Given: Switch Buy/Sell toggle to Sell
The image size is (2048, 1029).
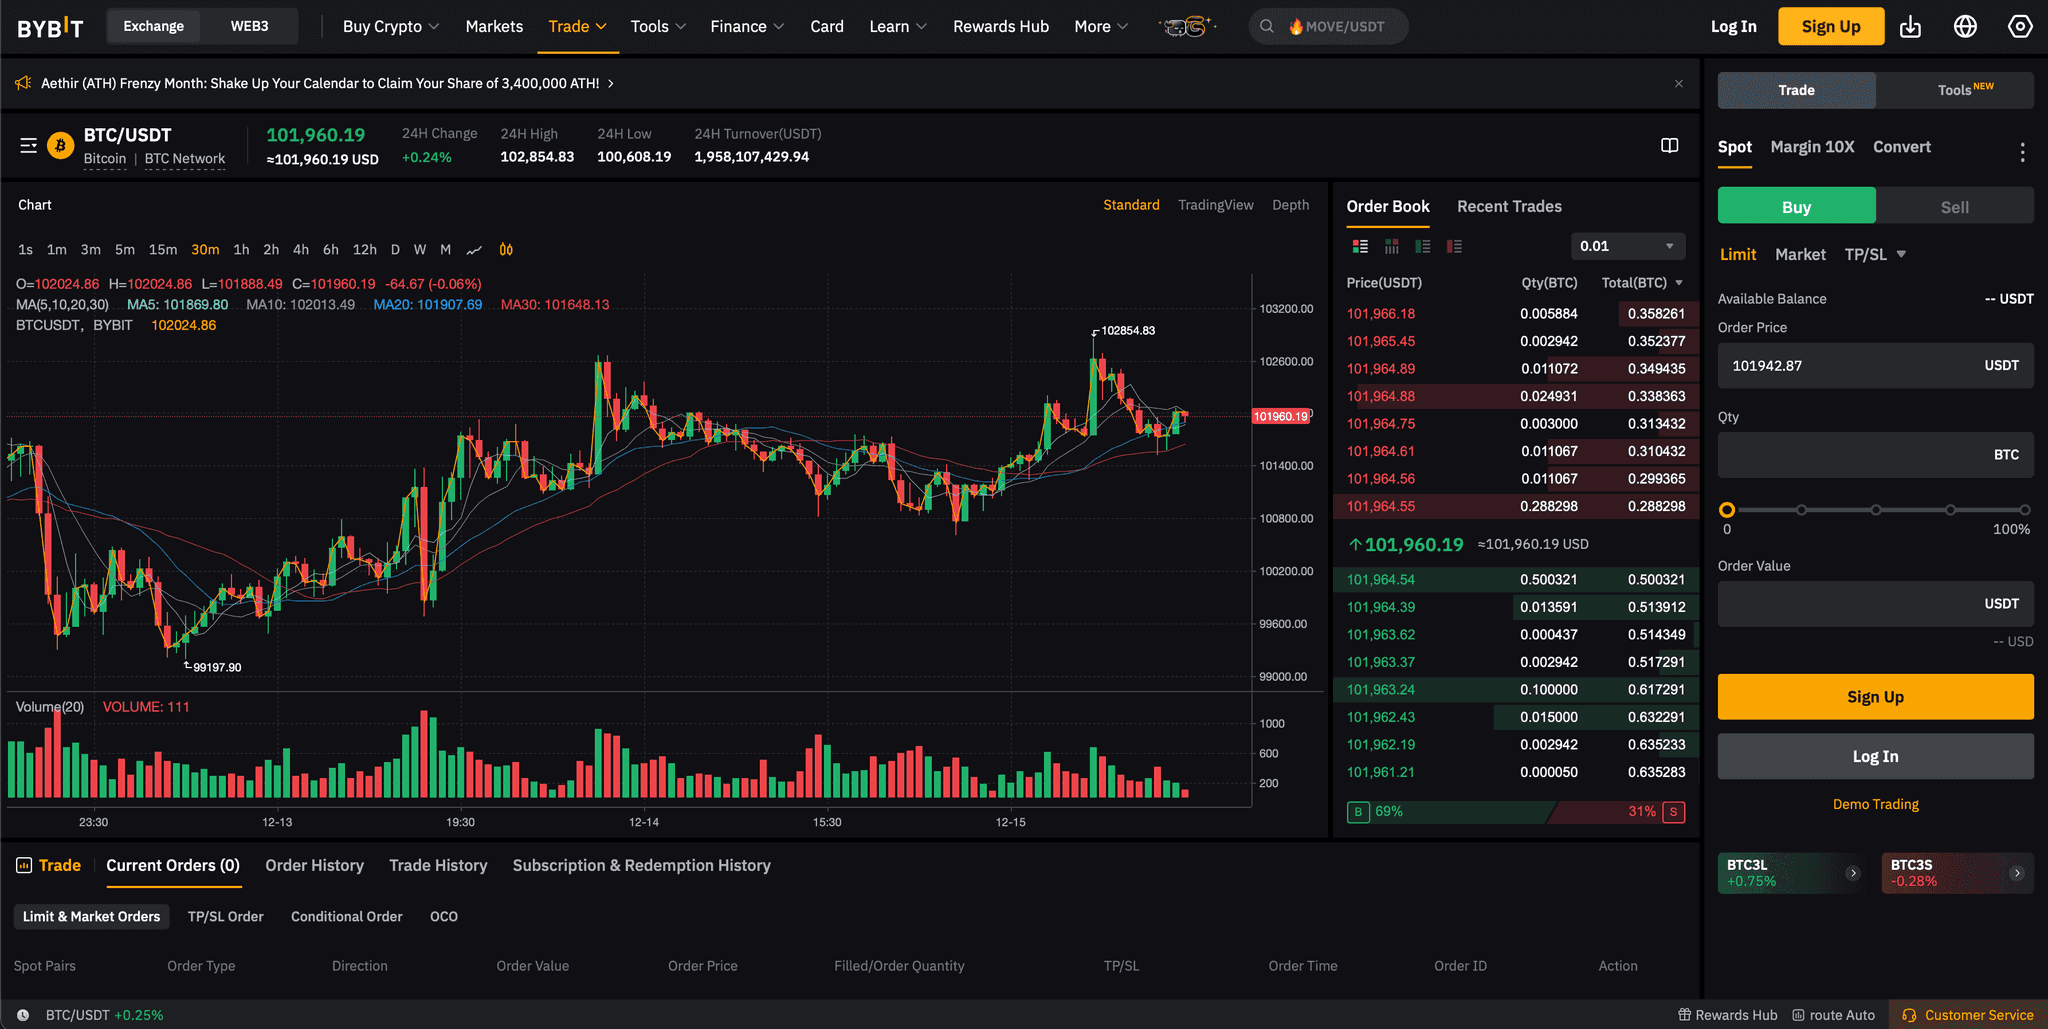Looking at the screenshot, I should (1954, 205).
